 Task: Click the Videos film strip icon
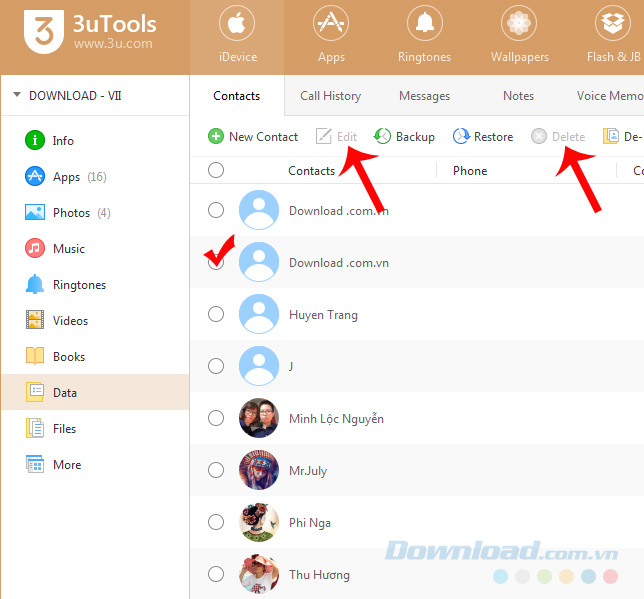coord(35,320)
